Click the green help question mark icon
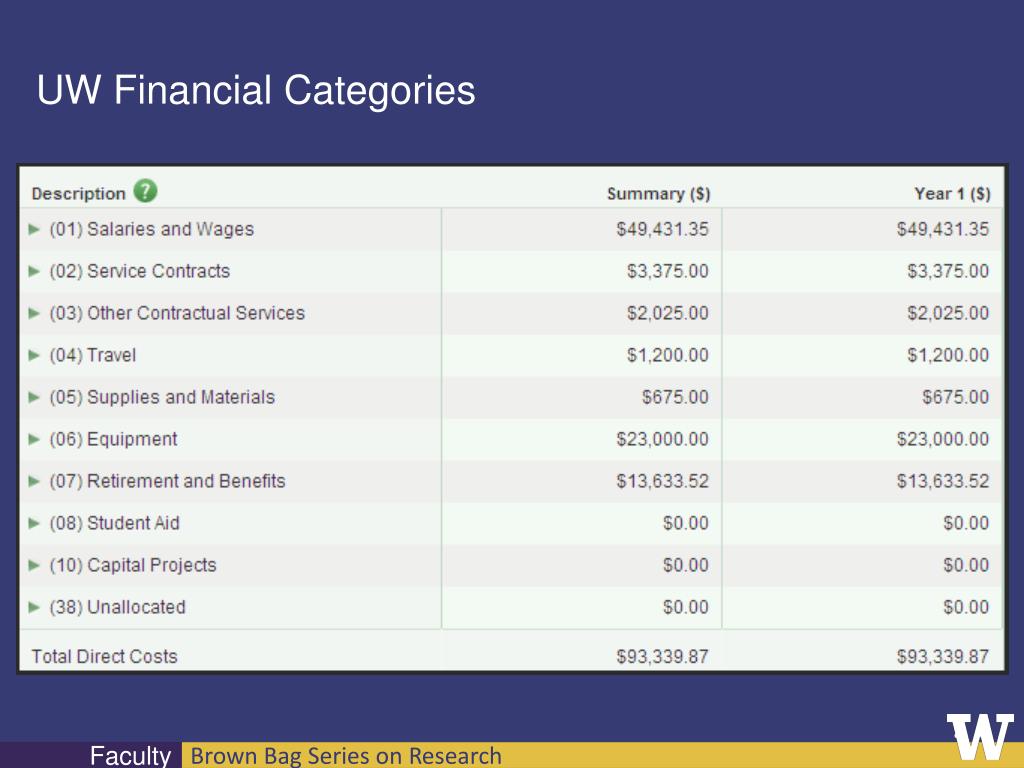 click(146, 191)
